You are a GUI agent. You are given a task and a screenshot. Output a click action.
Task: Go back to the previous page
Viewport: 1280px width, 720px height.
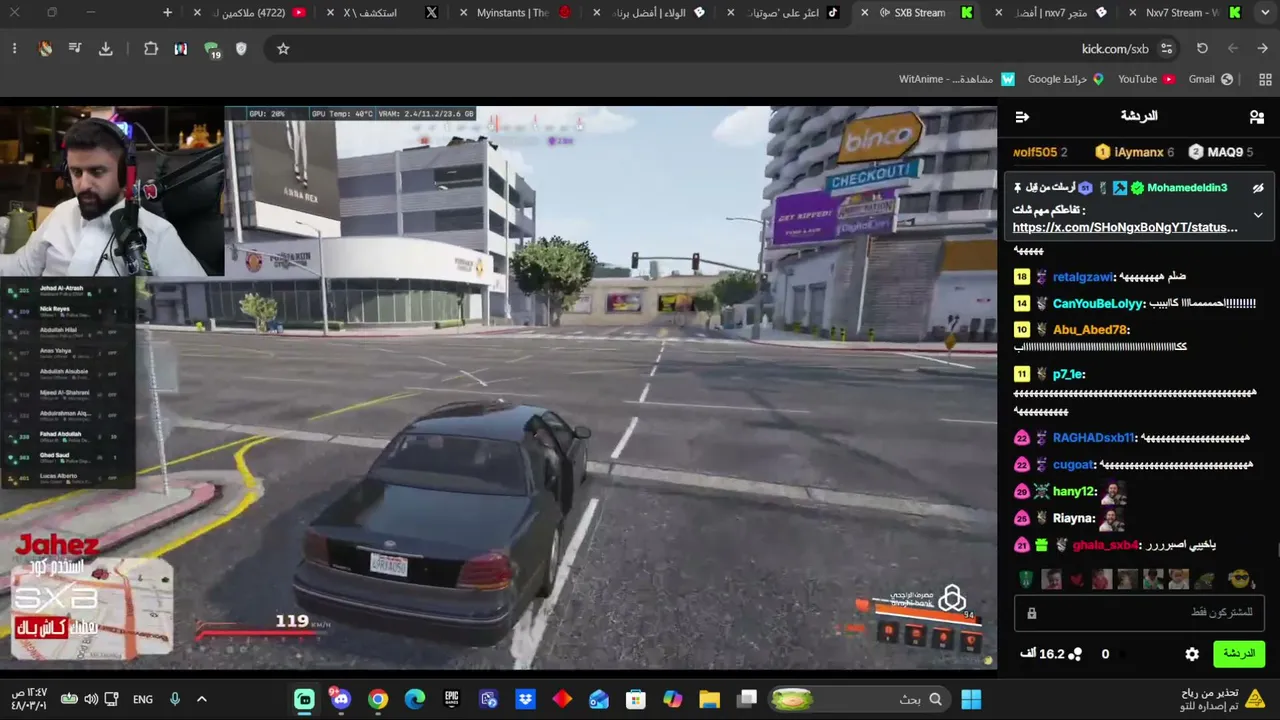pos(1263,49)
